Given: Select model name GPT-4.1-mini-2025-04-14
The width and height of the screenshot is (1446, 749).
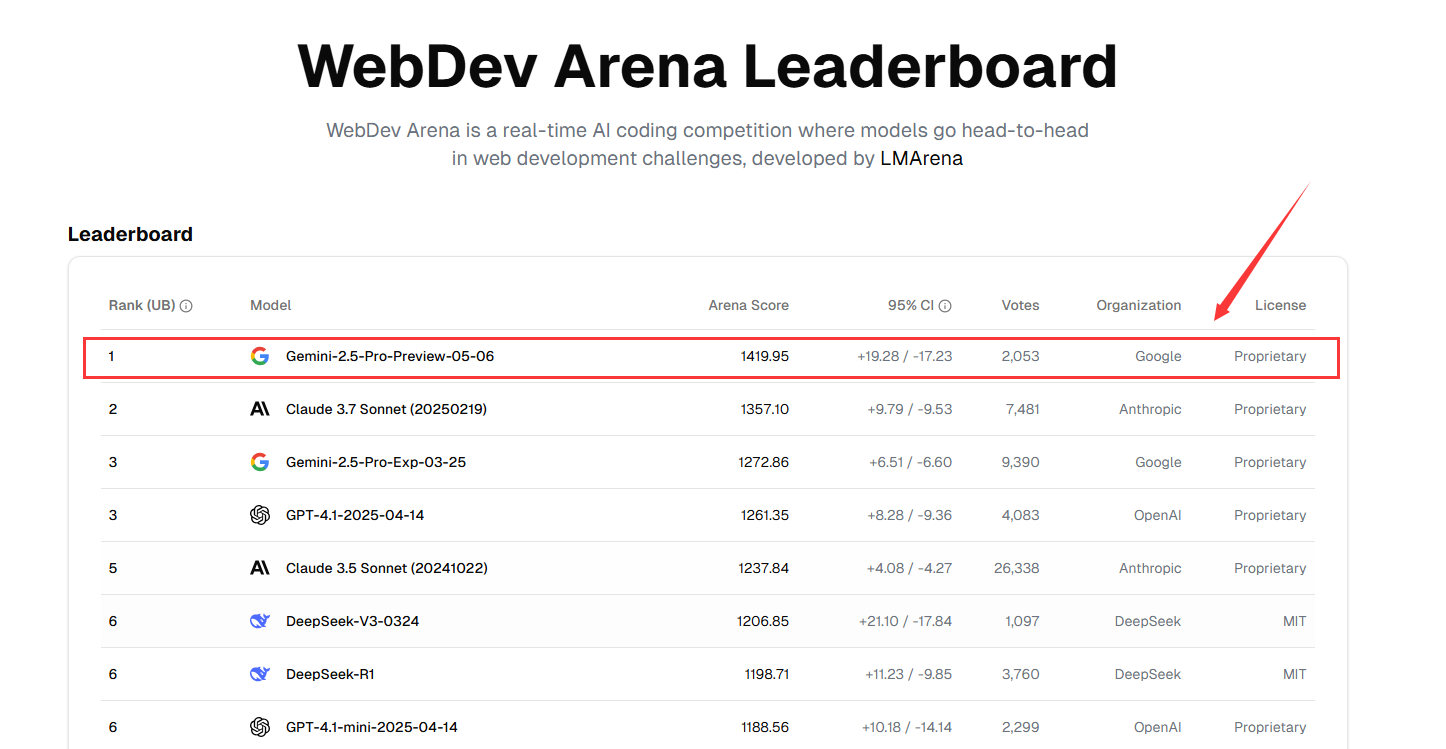Looking at the screenshot, I should [x=372, y=727].
